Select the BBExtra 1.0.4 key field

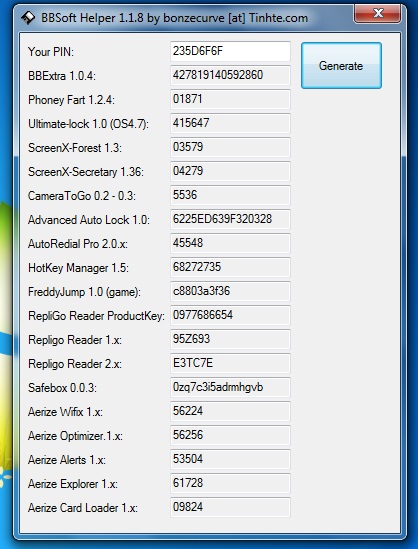(230, 75)
